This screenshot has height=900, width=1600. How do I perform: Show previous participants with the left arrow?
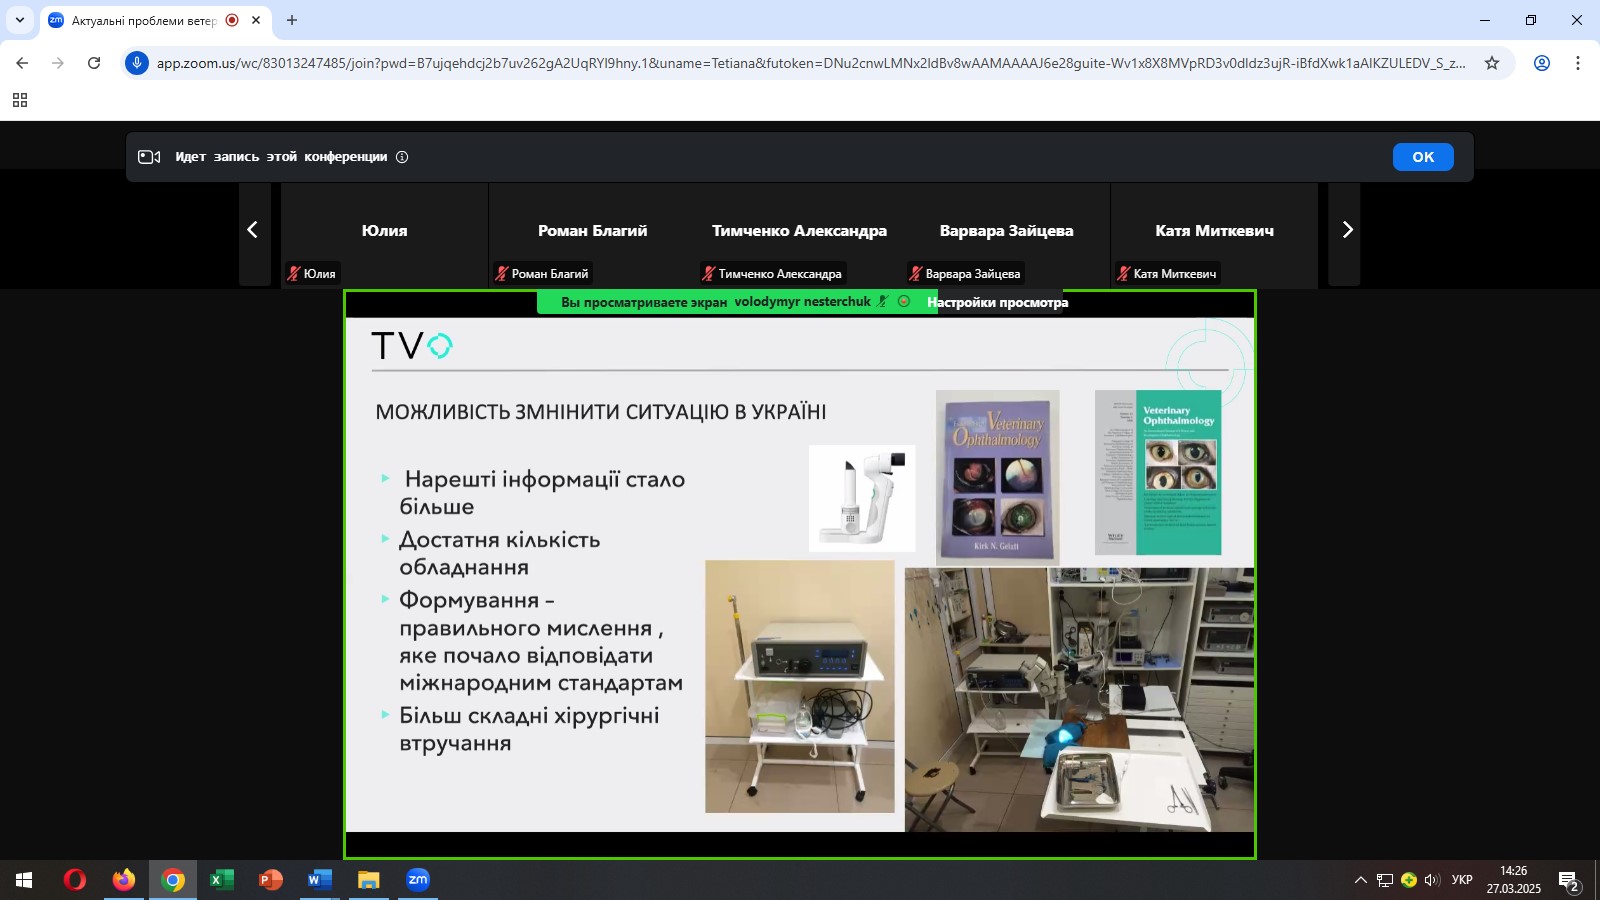coord(254,230)
